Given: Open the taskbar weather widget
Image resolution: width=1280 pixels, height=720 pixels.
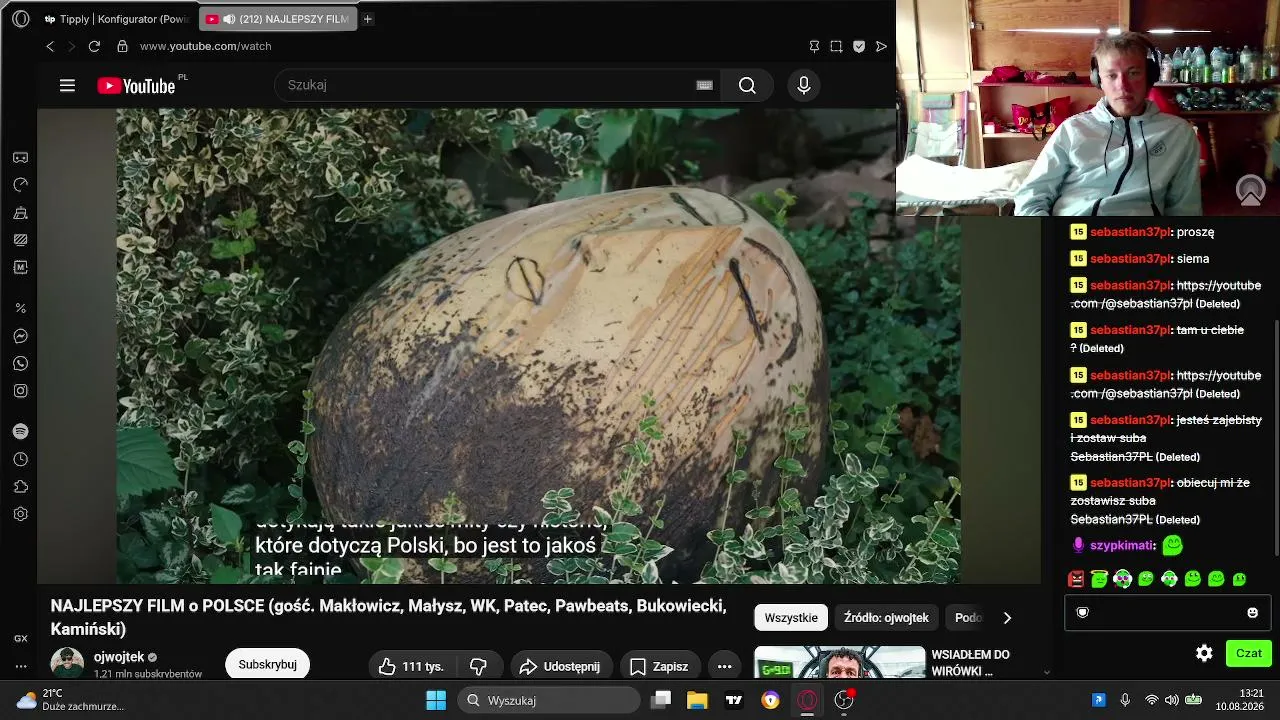Looking at the screenshot, I should click(x=70, y=700).
